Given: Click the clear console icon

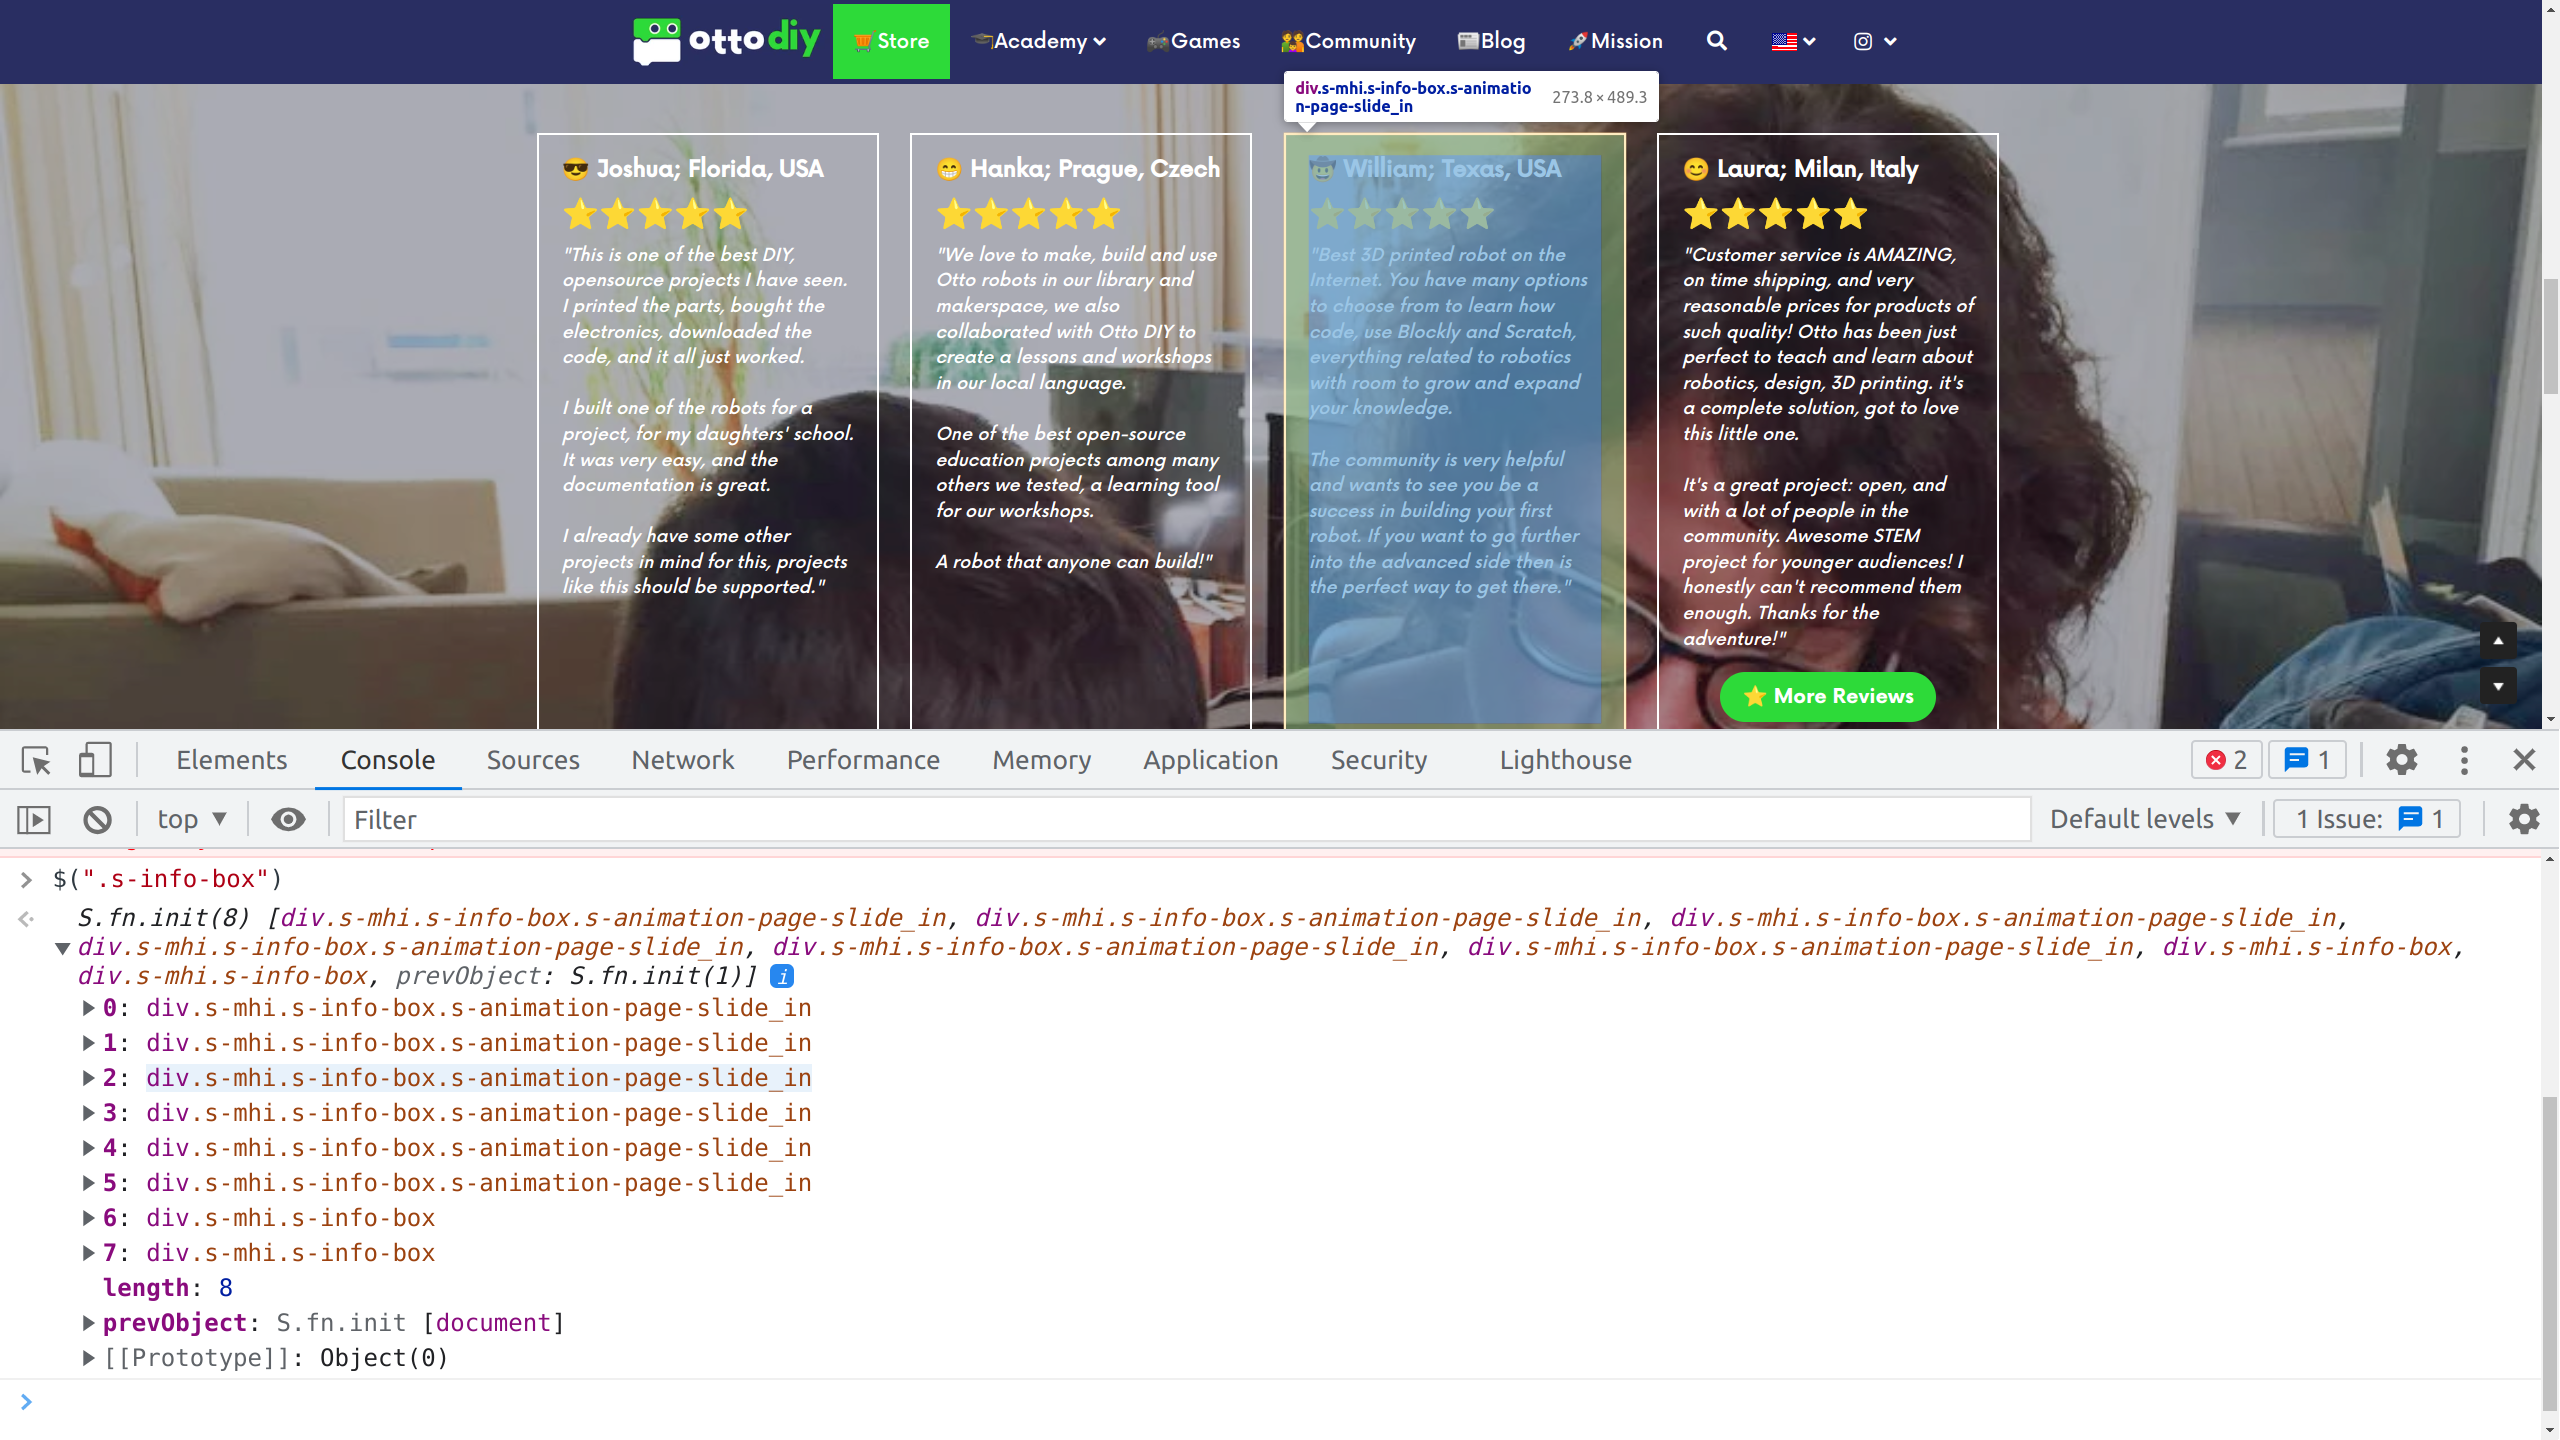Looking at the screenshot, I should [97, 820].
